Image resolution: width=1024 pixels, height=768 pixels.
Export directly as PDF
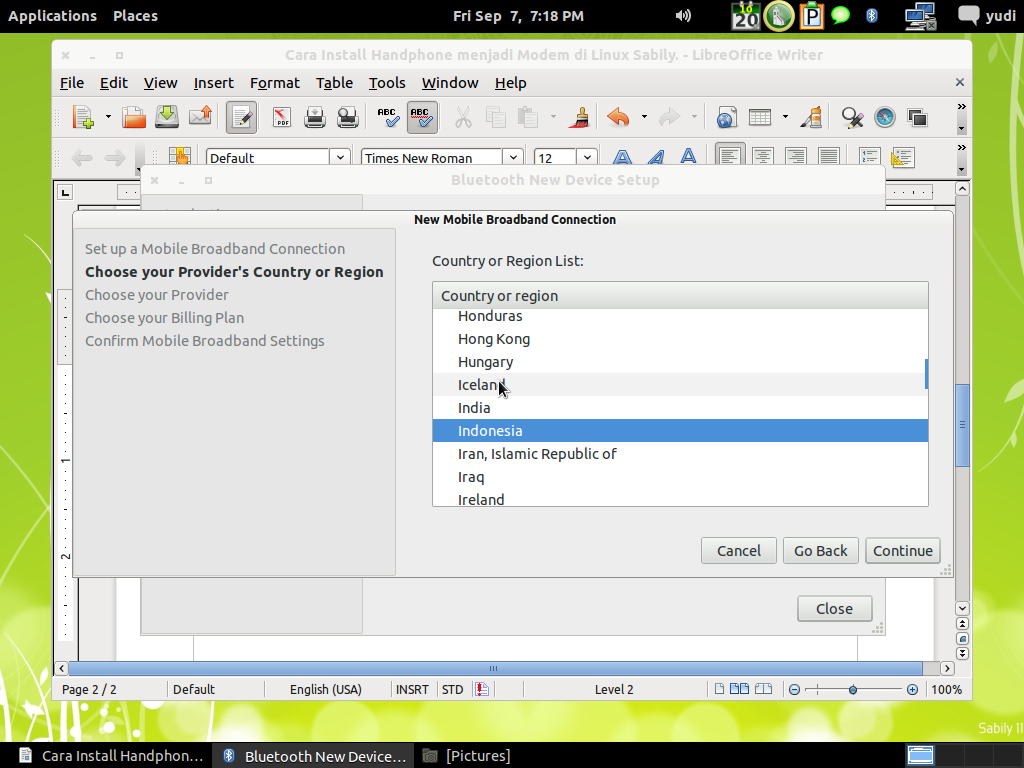pyautogui.click(x=281, y=118)
